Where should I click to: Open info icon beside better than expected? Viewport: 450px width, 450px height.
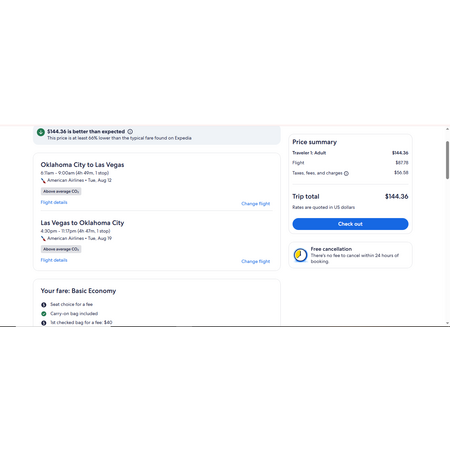click(130, 132)
